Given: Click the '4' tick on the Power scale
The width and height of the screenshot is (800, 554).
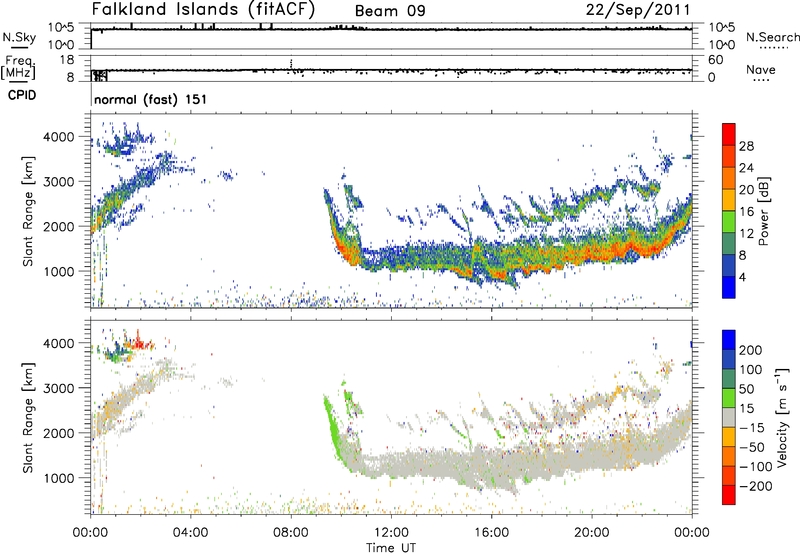Looking at the screenshot, I should (x=742, y=276).
